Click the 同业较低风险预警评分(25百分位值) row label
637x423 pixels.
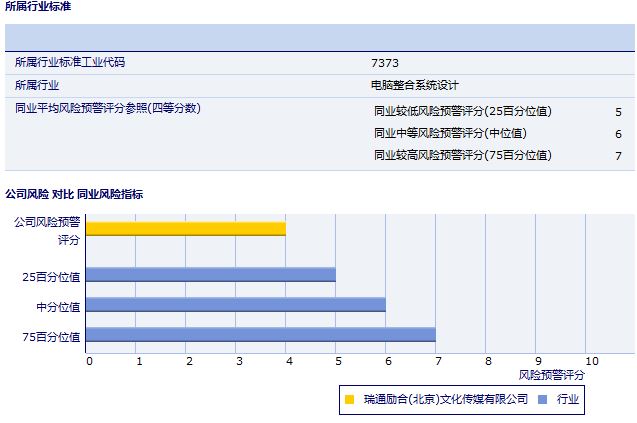coord(463,112)
